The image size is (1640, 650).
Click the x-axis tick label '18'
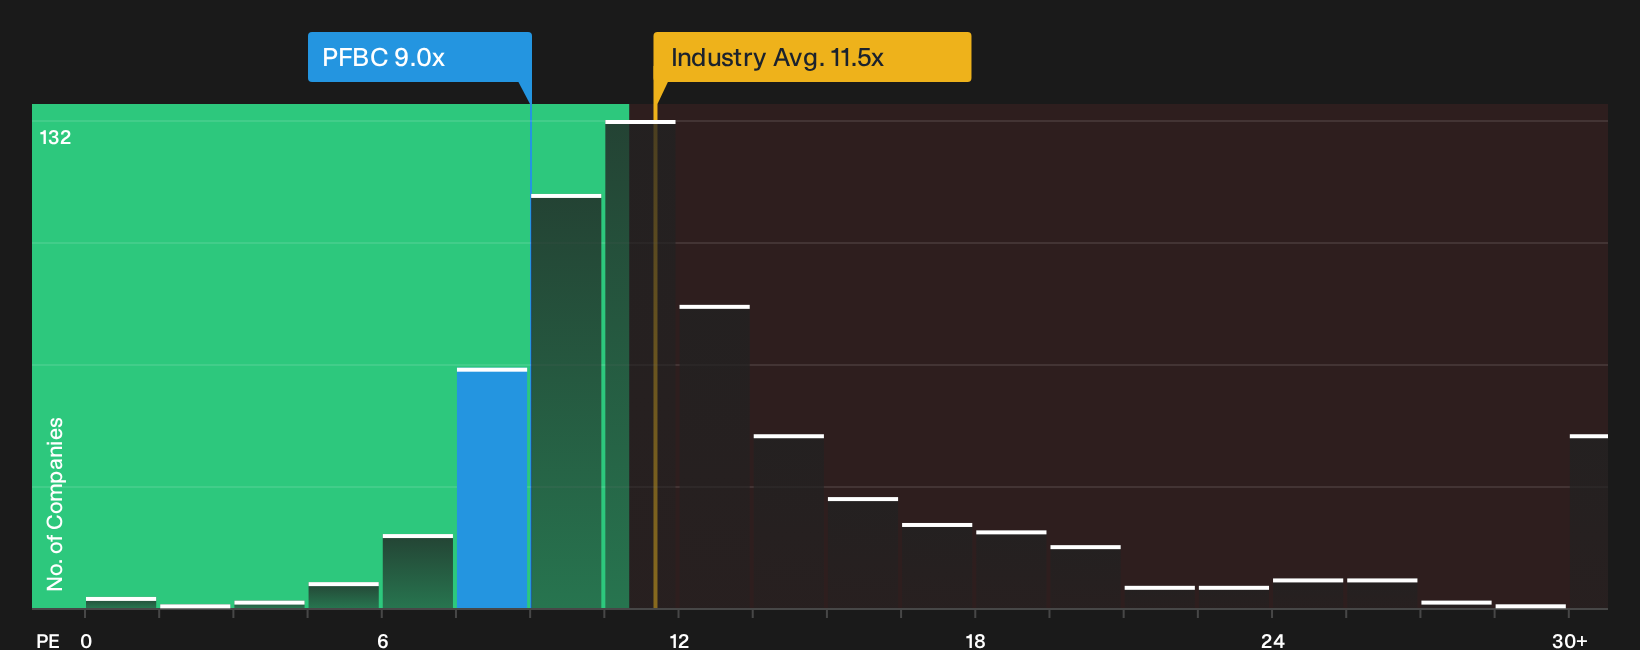[x=975, y=641]
